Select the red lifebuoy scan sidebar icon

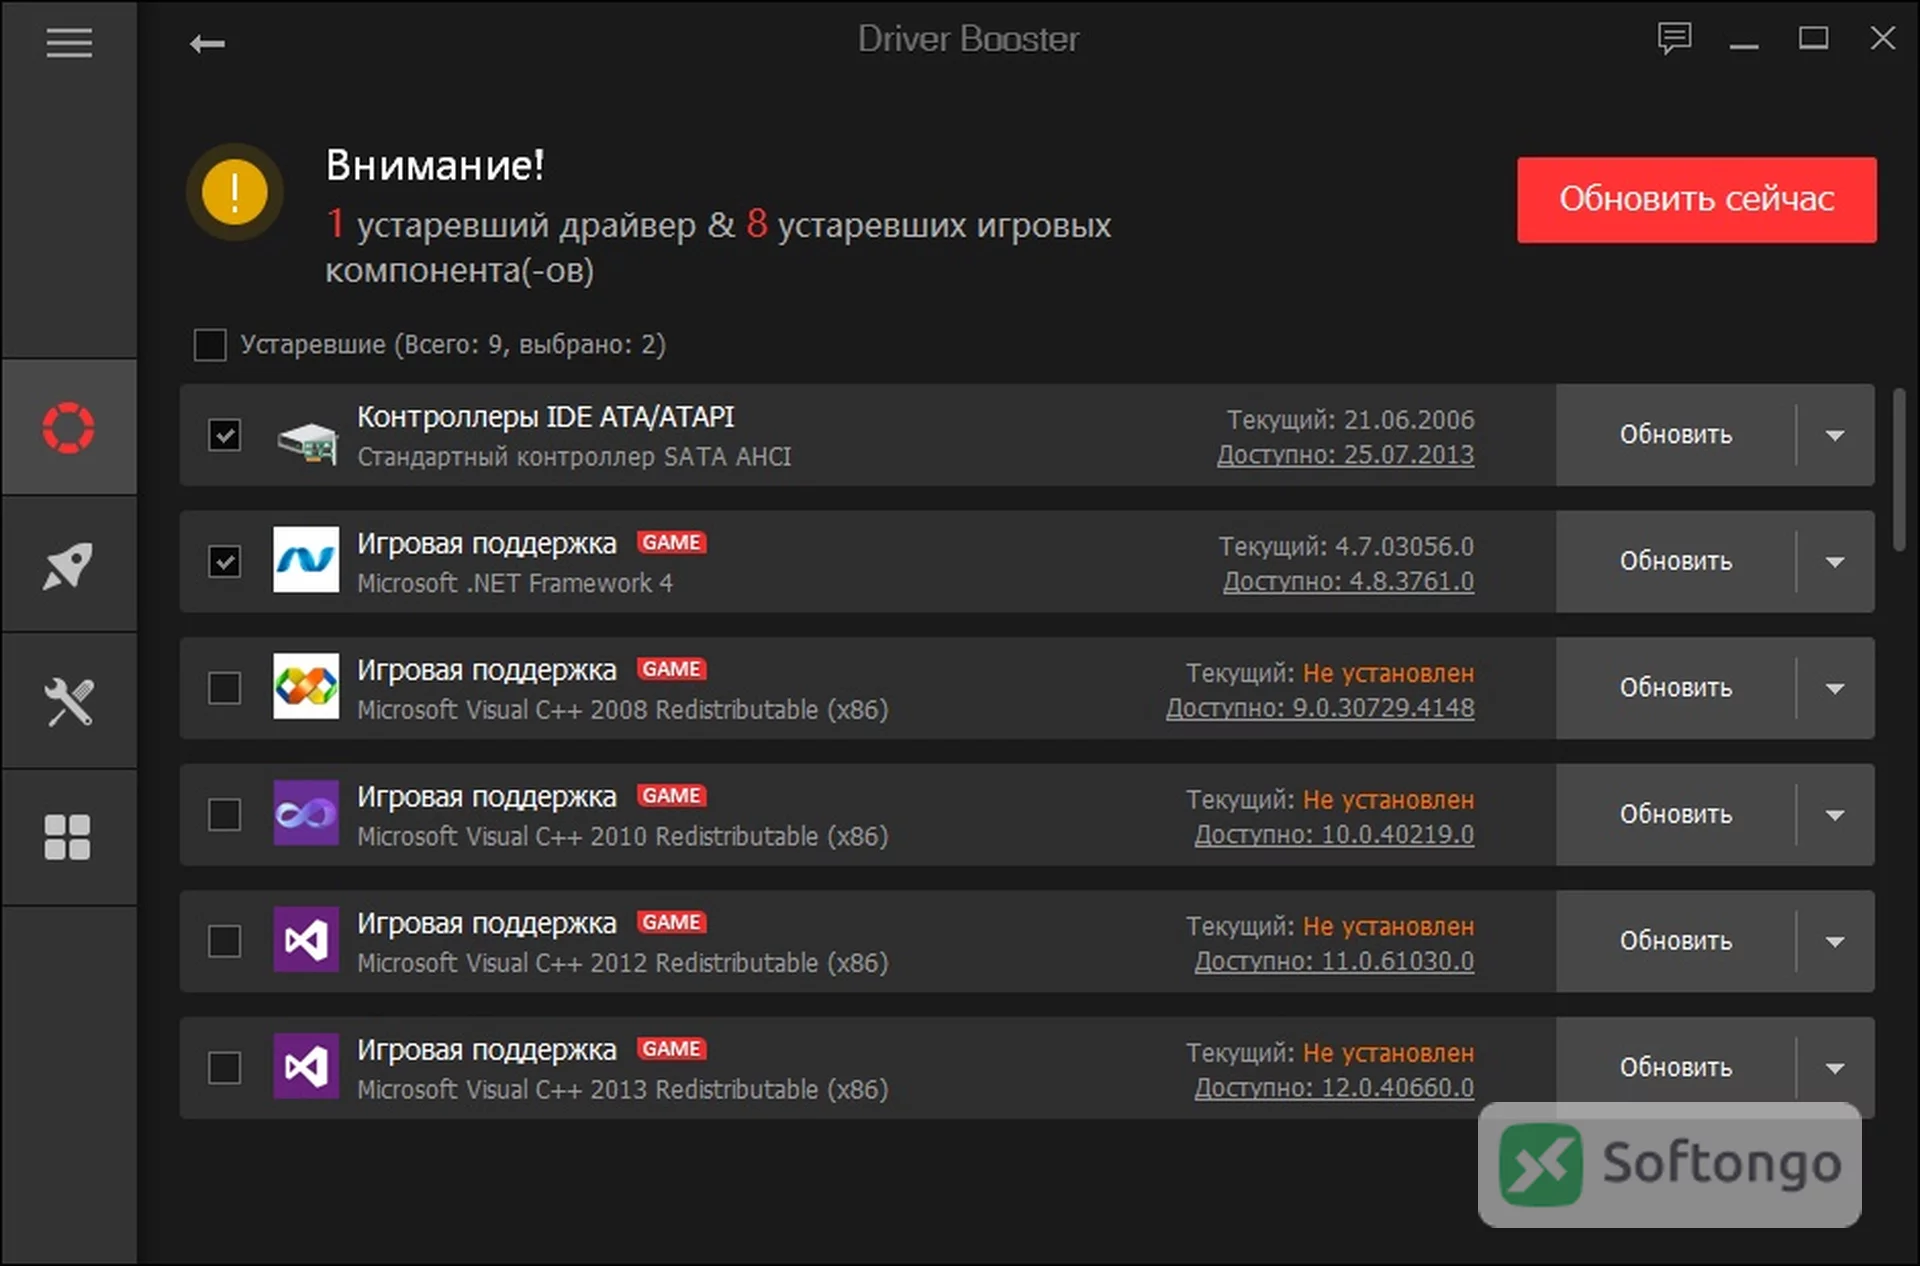tap(68, 428)
